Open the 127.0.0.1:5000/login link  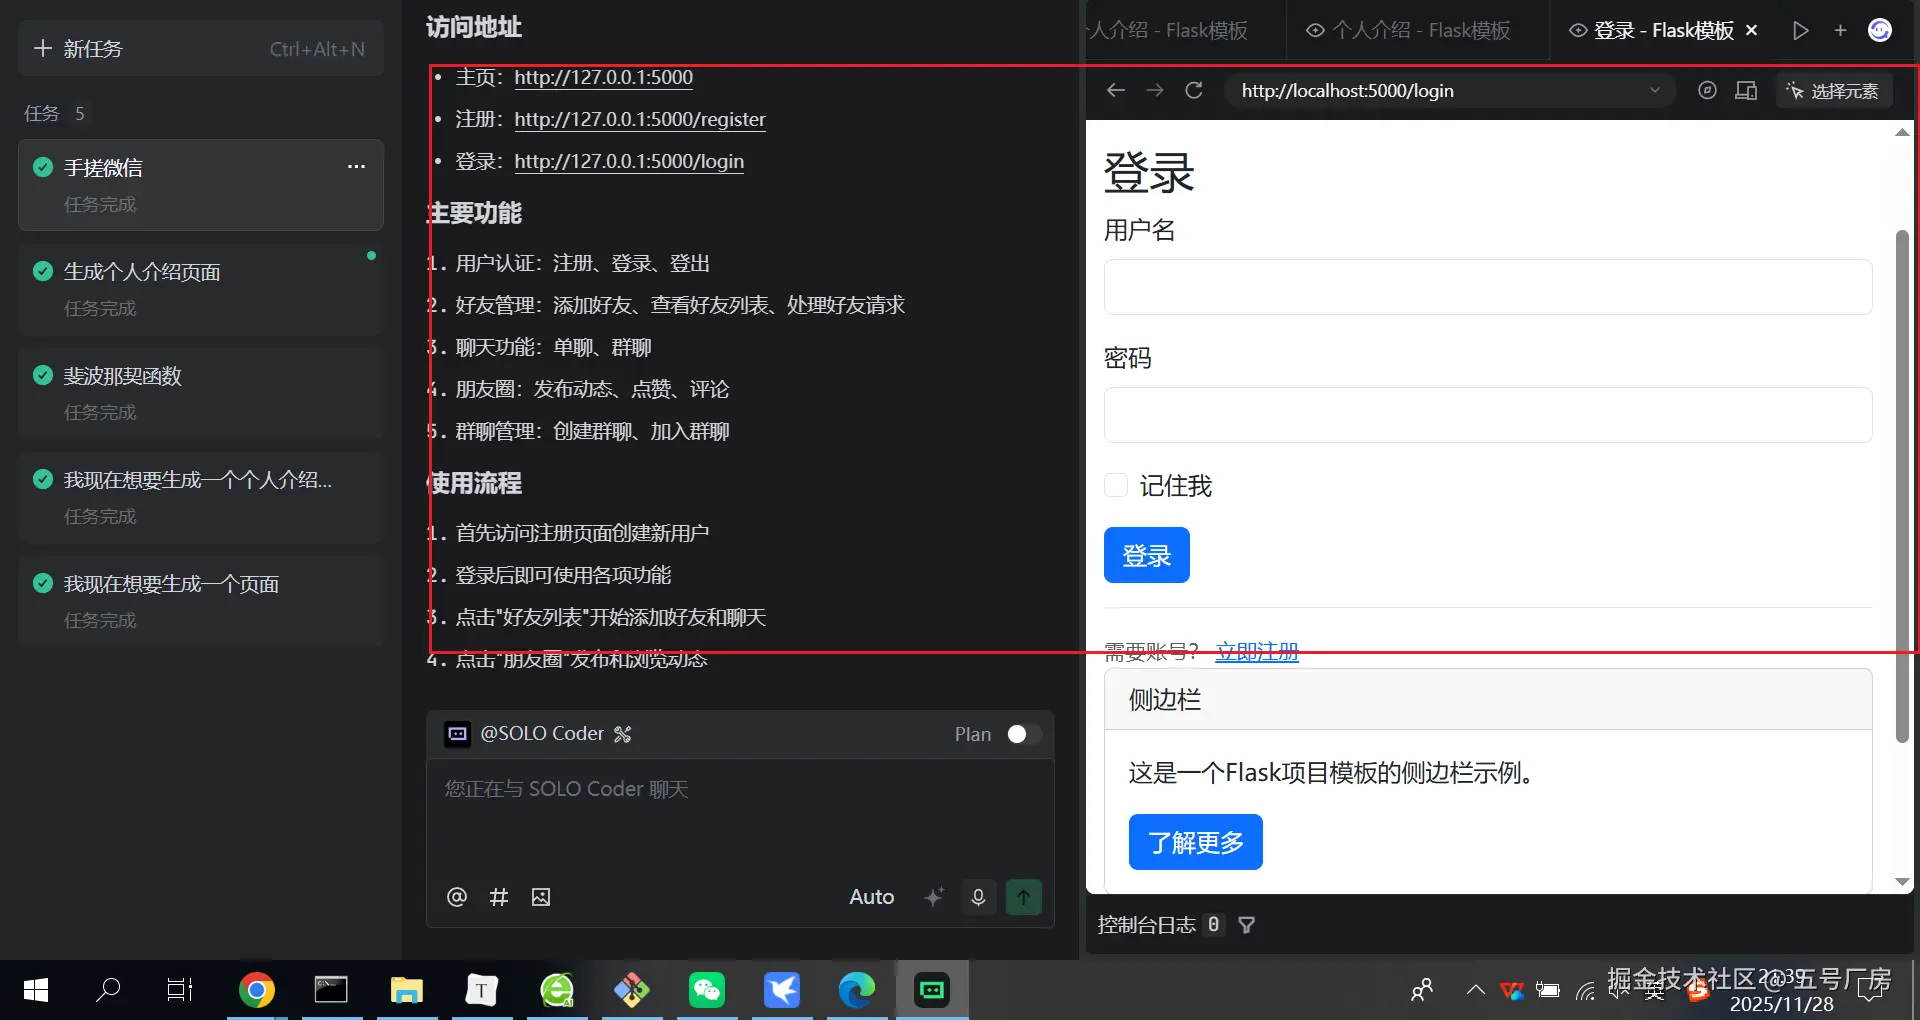click(629, 161)
